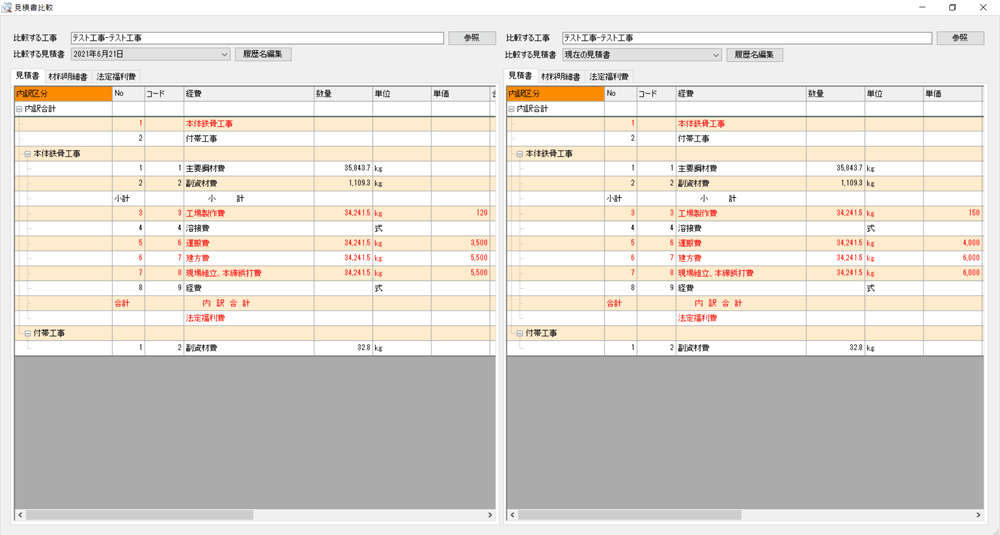1000x535 pixels.
Task: Click left panel 比較する工事 text field
Action: pos(256,38)
